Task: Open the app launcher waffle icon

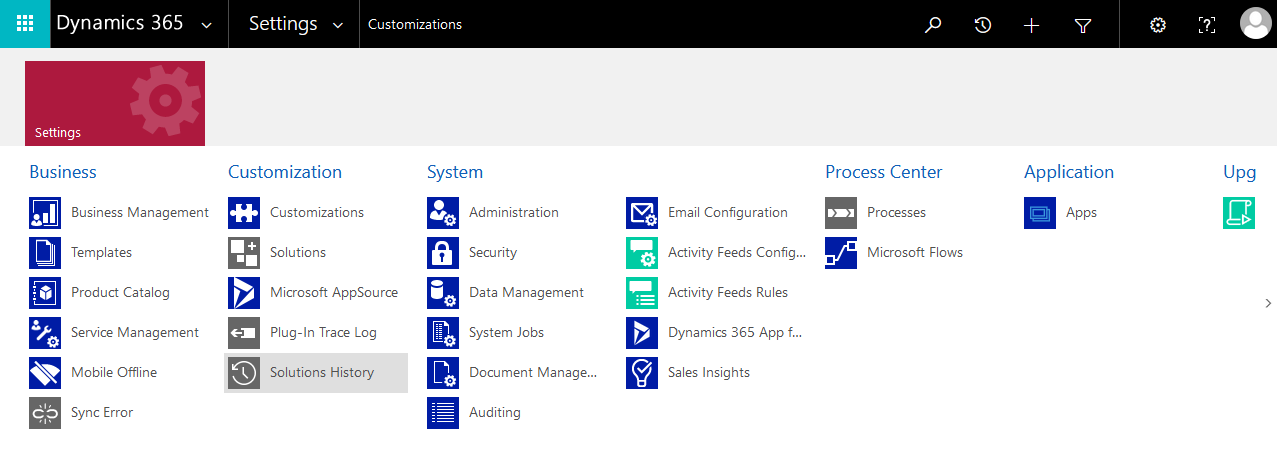Action: [x=25, y=24]
